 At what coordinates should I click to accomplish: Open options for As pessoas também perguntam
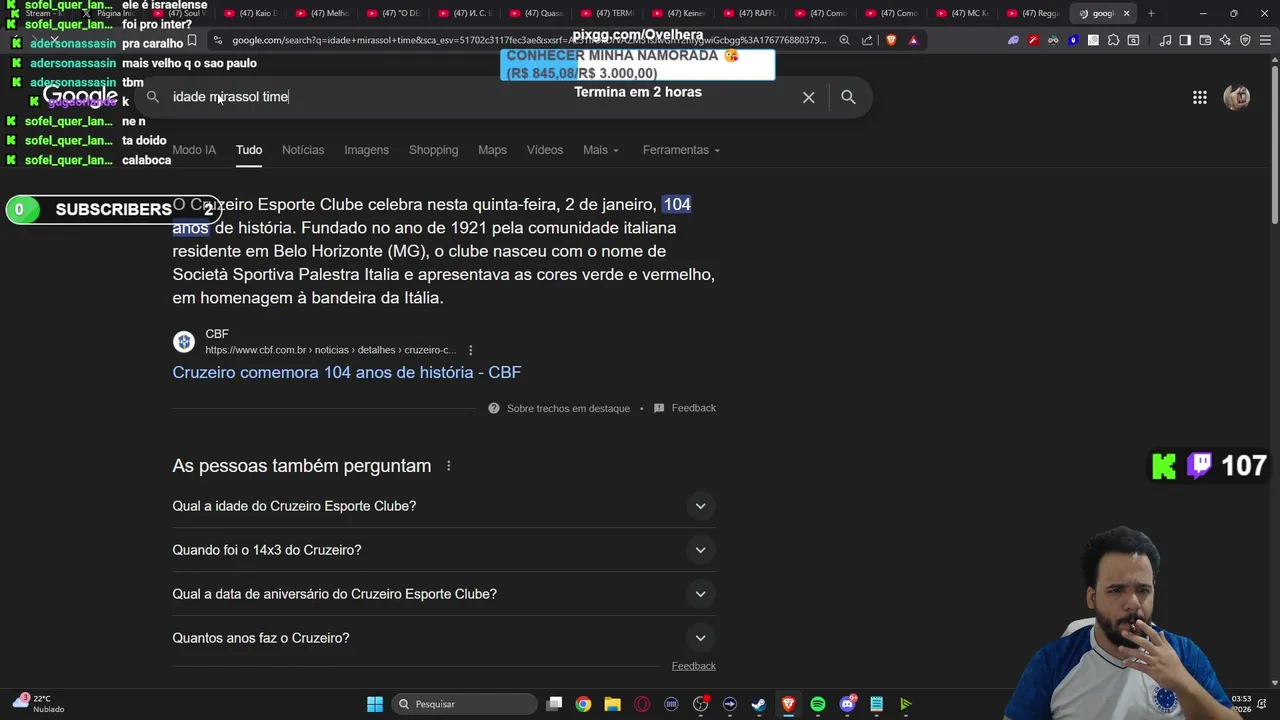pos(448,466)
